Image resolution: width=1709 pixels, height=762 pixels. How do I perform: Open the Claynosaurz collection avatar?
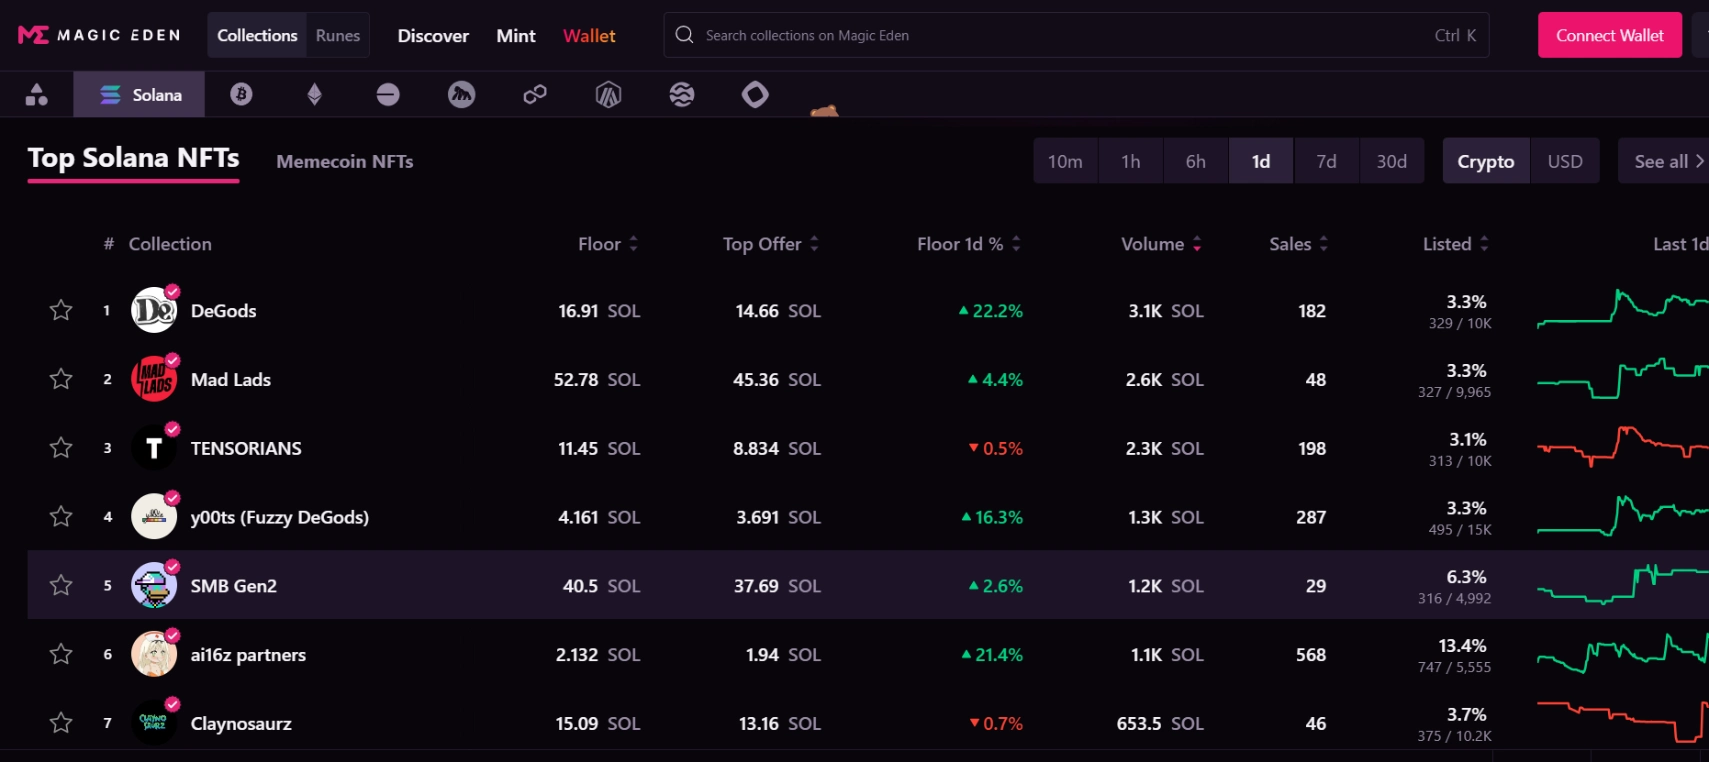(x=154, y=723)
